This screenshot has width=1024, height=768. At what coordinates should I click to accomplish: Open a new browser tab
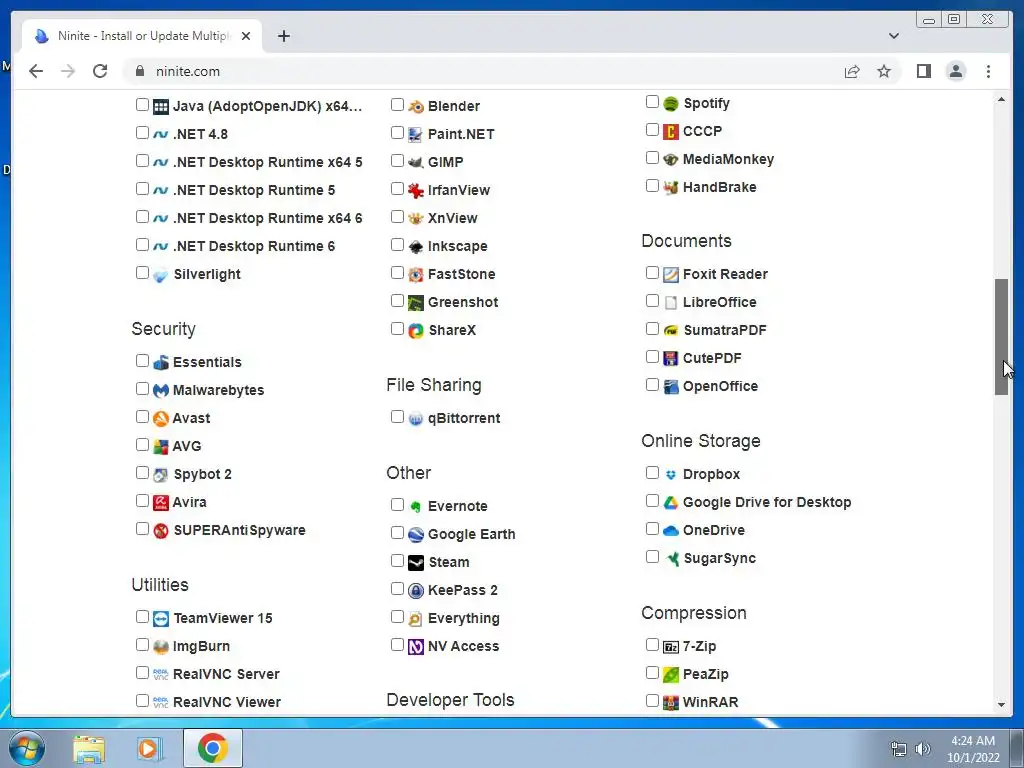point(283,36)
